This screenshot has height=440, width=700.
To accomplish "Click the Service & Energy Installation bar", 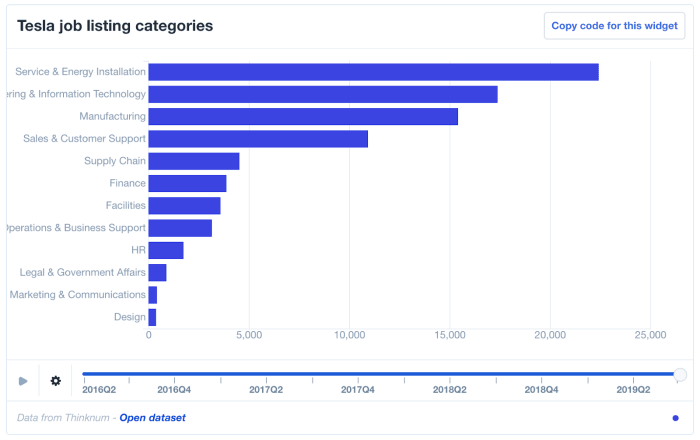I will [373, 72].
